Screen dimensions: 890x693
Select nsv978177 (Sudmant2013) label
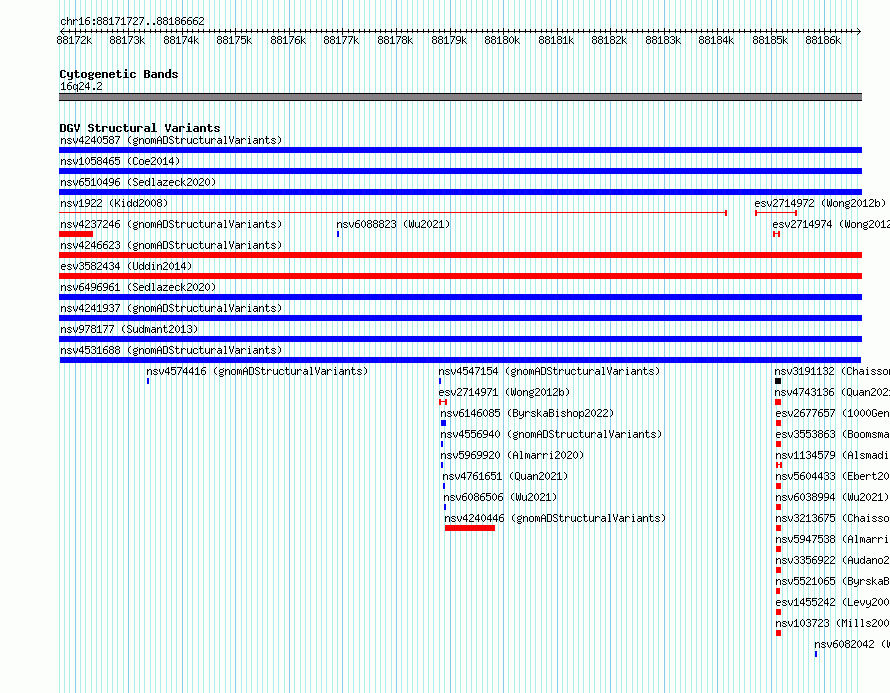point(129,329)
